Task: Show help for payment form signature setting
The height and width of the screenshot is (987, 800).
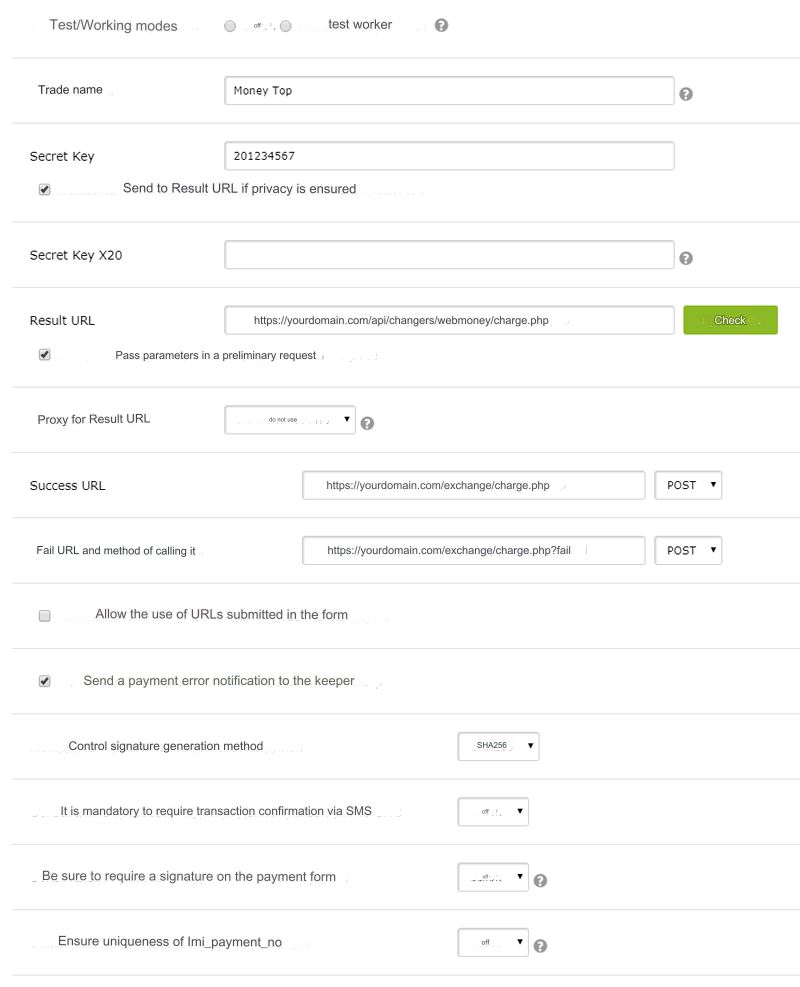Action: [541, 881]
